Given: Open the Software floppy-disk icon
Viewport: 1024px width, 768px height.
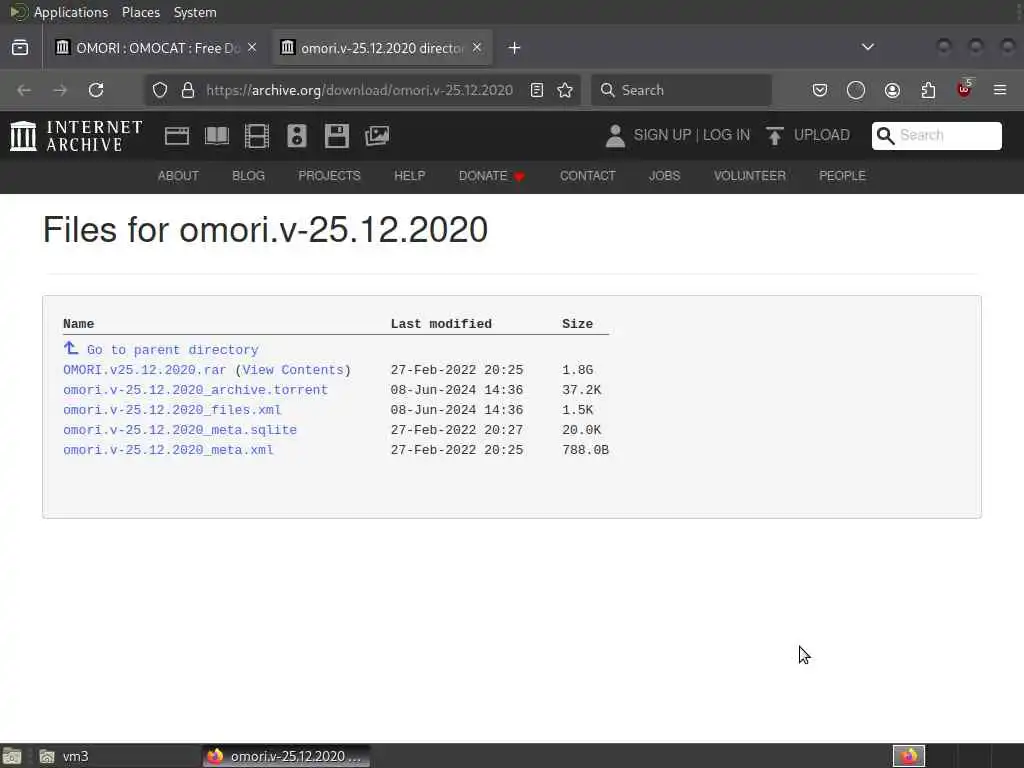Looking at the screenshot, I should (x=337, y=136).
